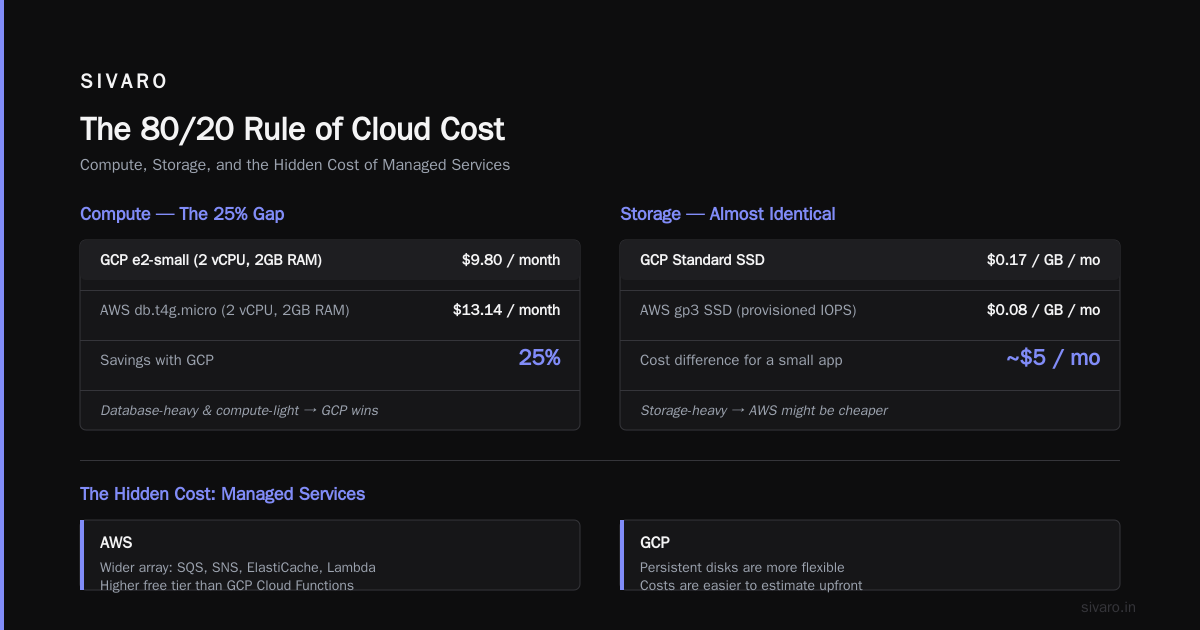
Task: Click the note 'Database-heavy & compute-light → GCP wins'
Action: 239,410
